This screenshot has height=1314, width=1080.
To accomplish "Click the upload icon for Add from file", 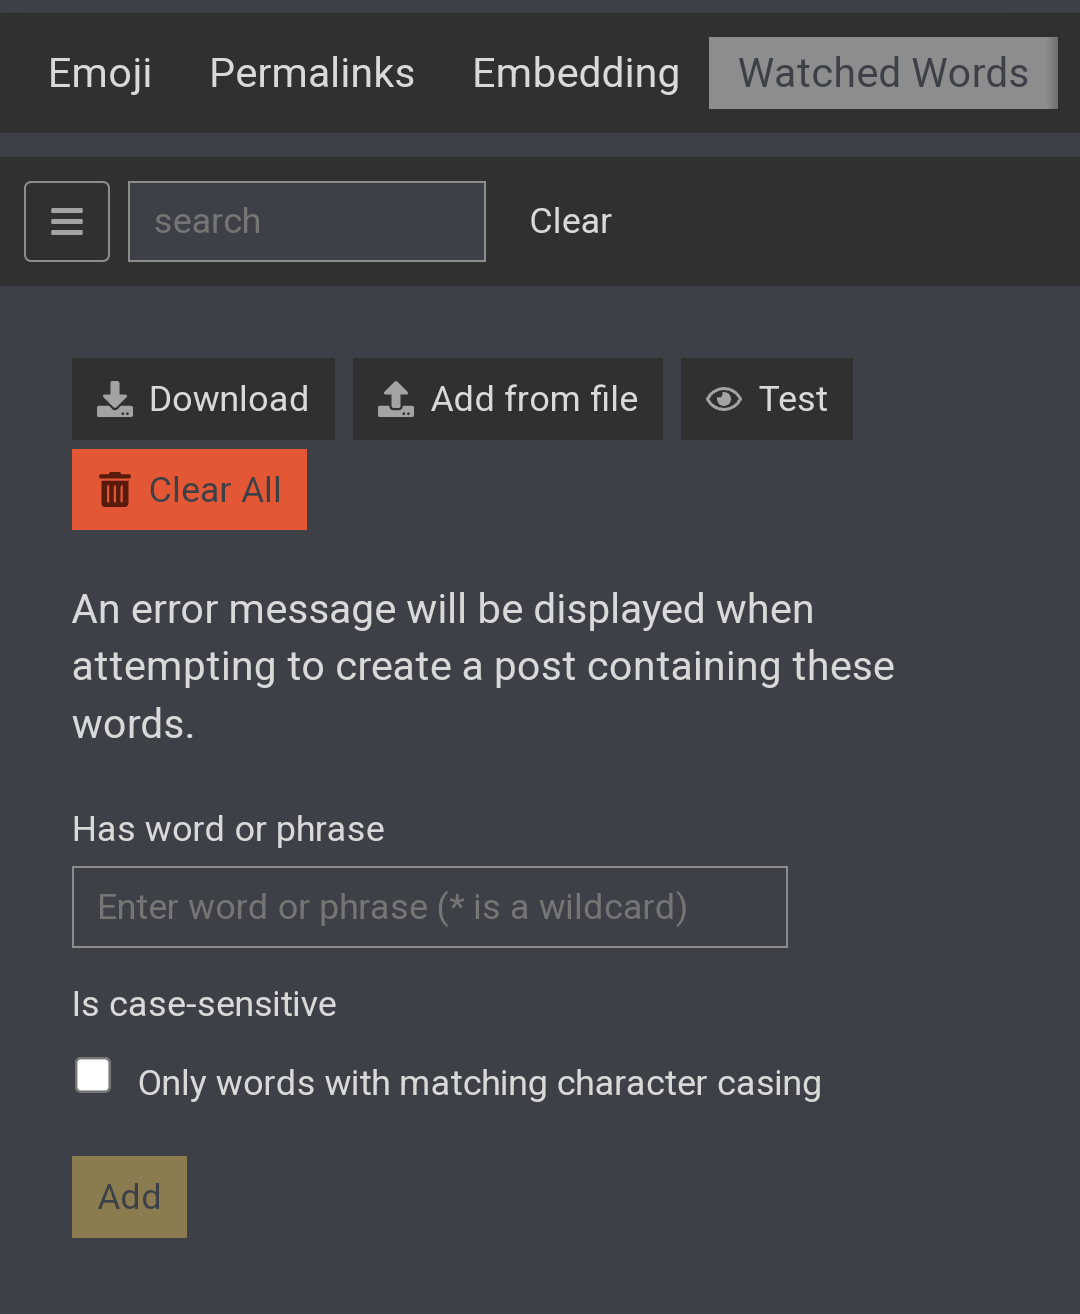I will [x=396, y=399].
